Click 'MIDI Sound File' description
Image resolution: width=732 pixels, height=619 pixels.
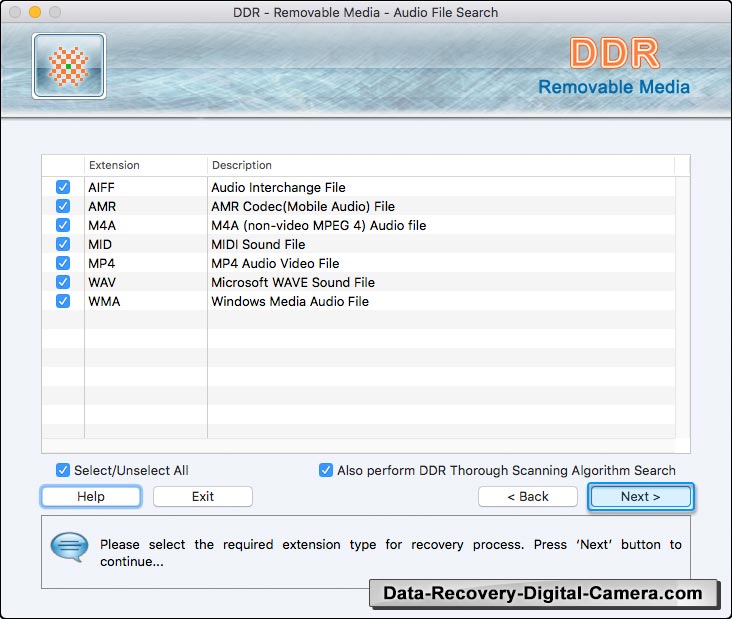(258, 245)
